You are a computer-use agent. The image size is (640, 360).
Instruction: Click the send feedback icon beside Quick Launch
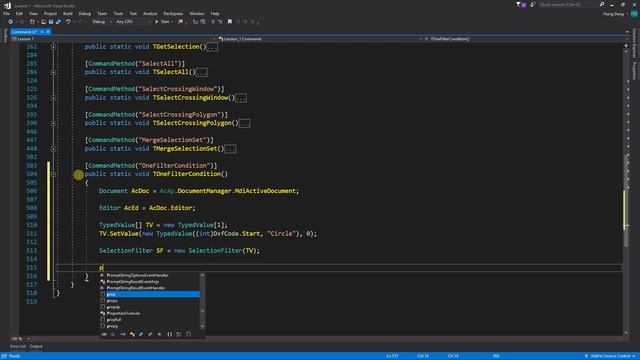tap(533, 4)
